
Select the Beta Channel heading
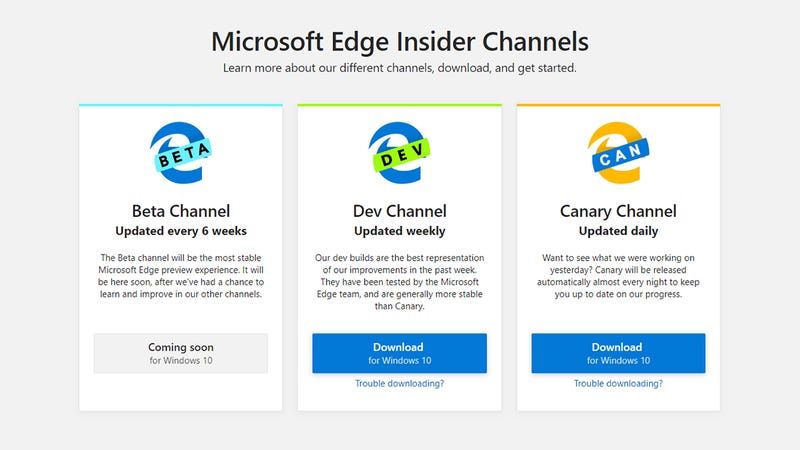(181, 211)
